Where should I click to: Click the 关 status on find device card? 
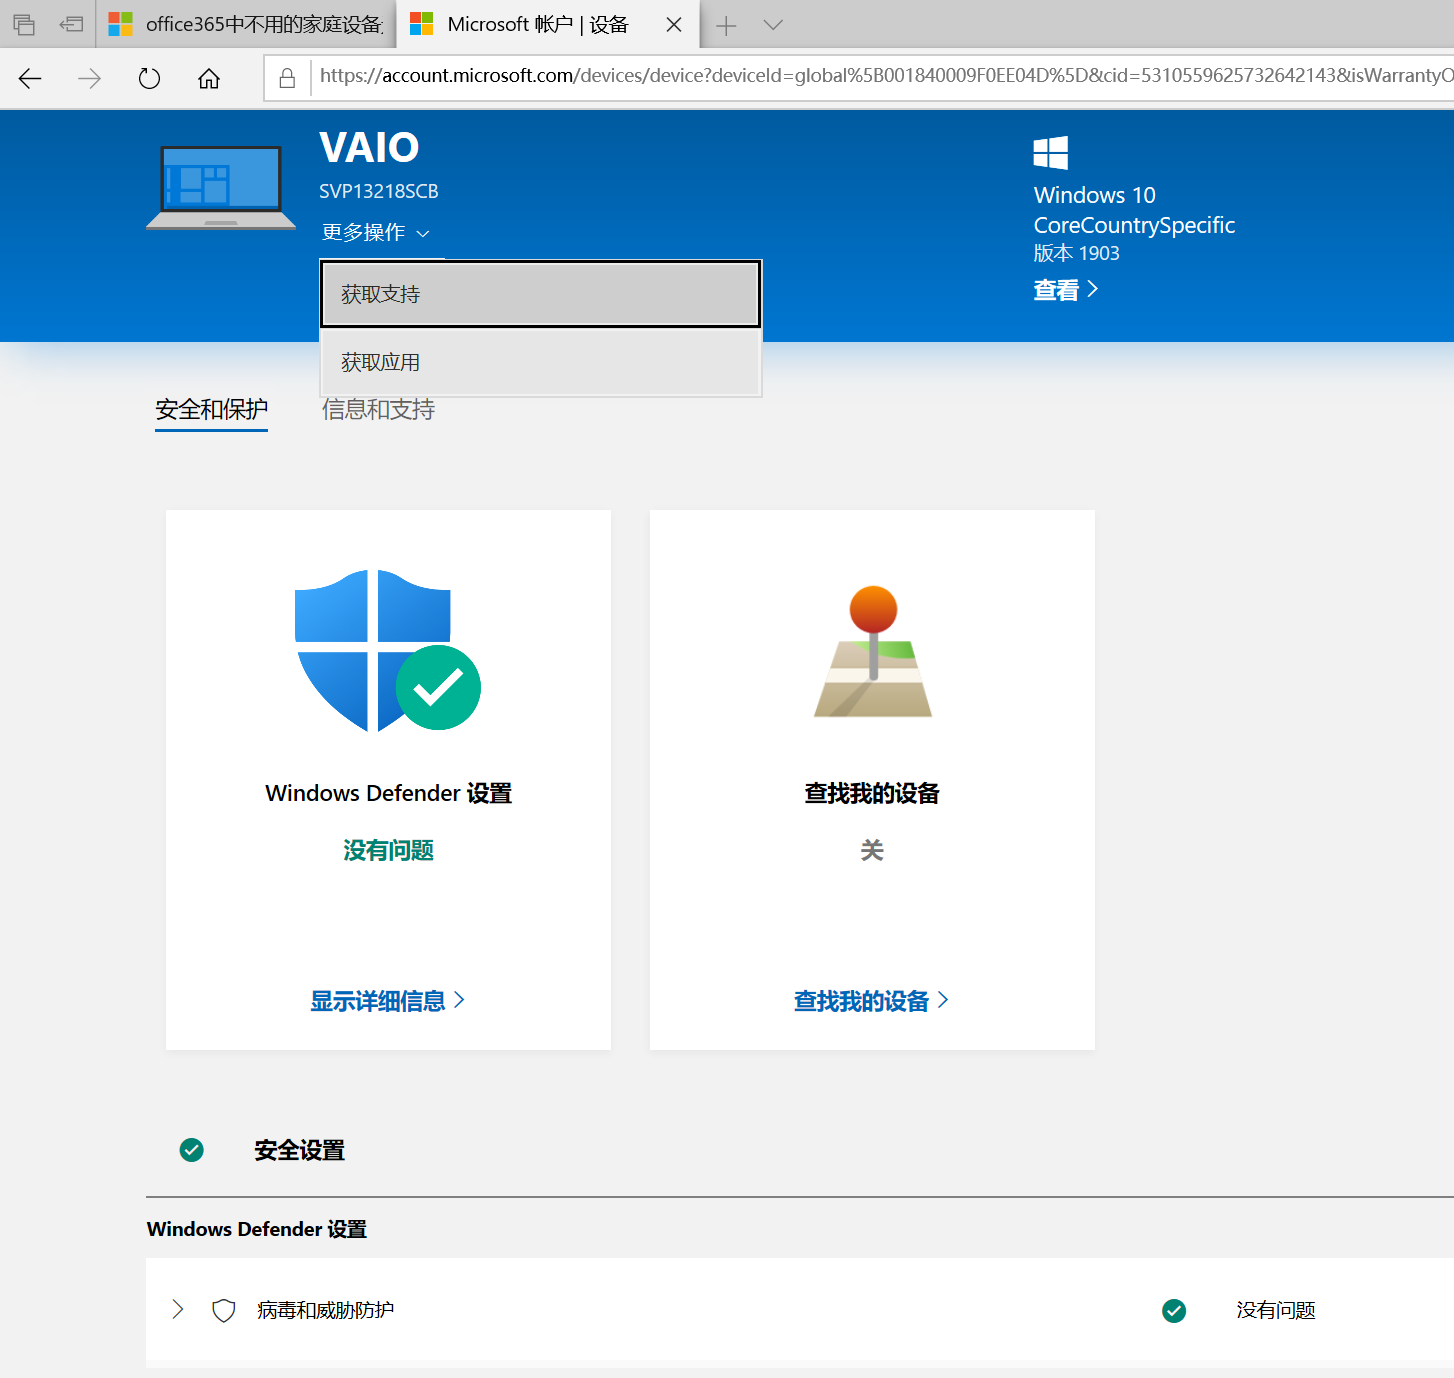872,850
